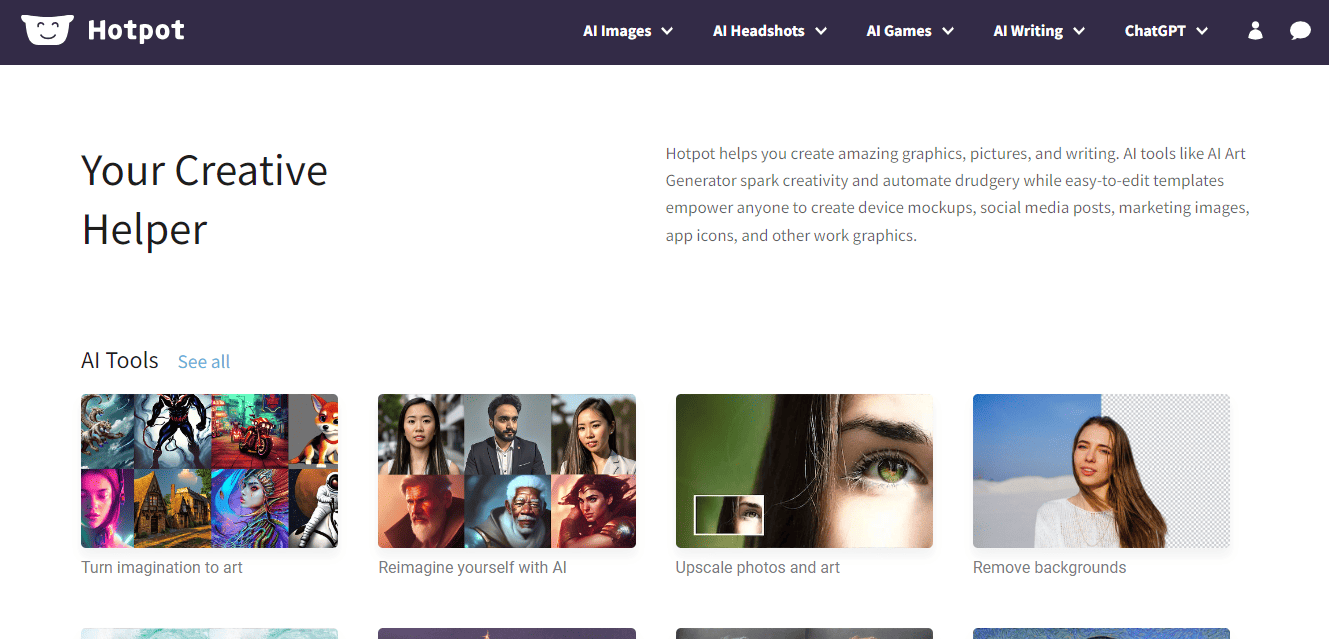This screenshot has width=1329, height=639.
Task: Open the Remove backgrounds tool
Action: [1101, 471]
